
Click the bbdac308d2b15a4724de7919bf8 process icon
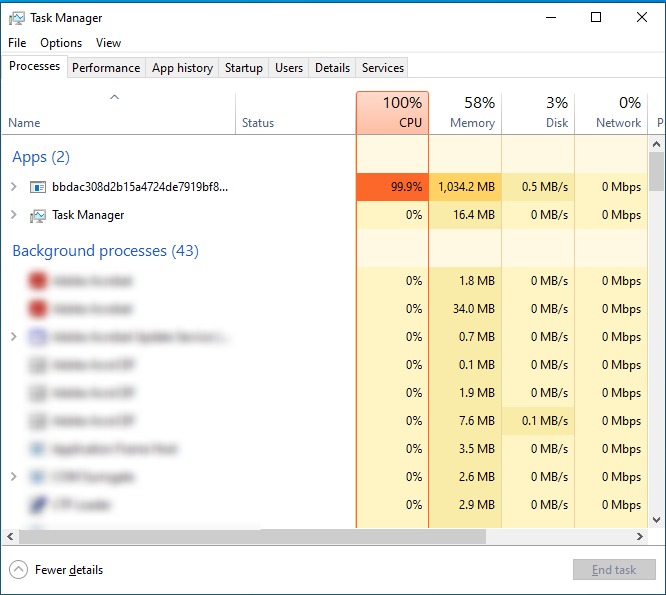tap(38, 187)
